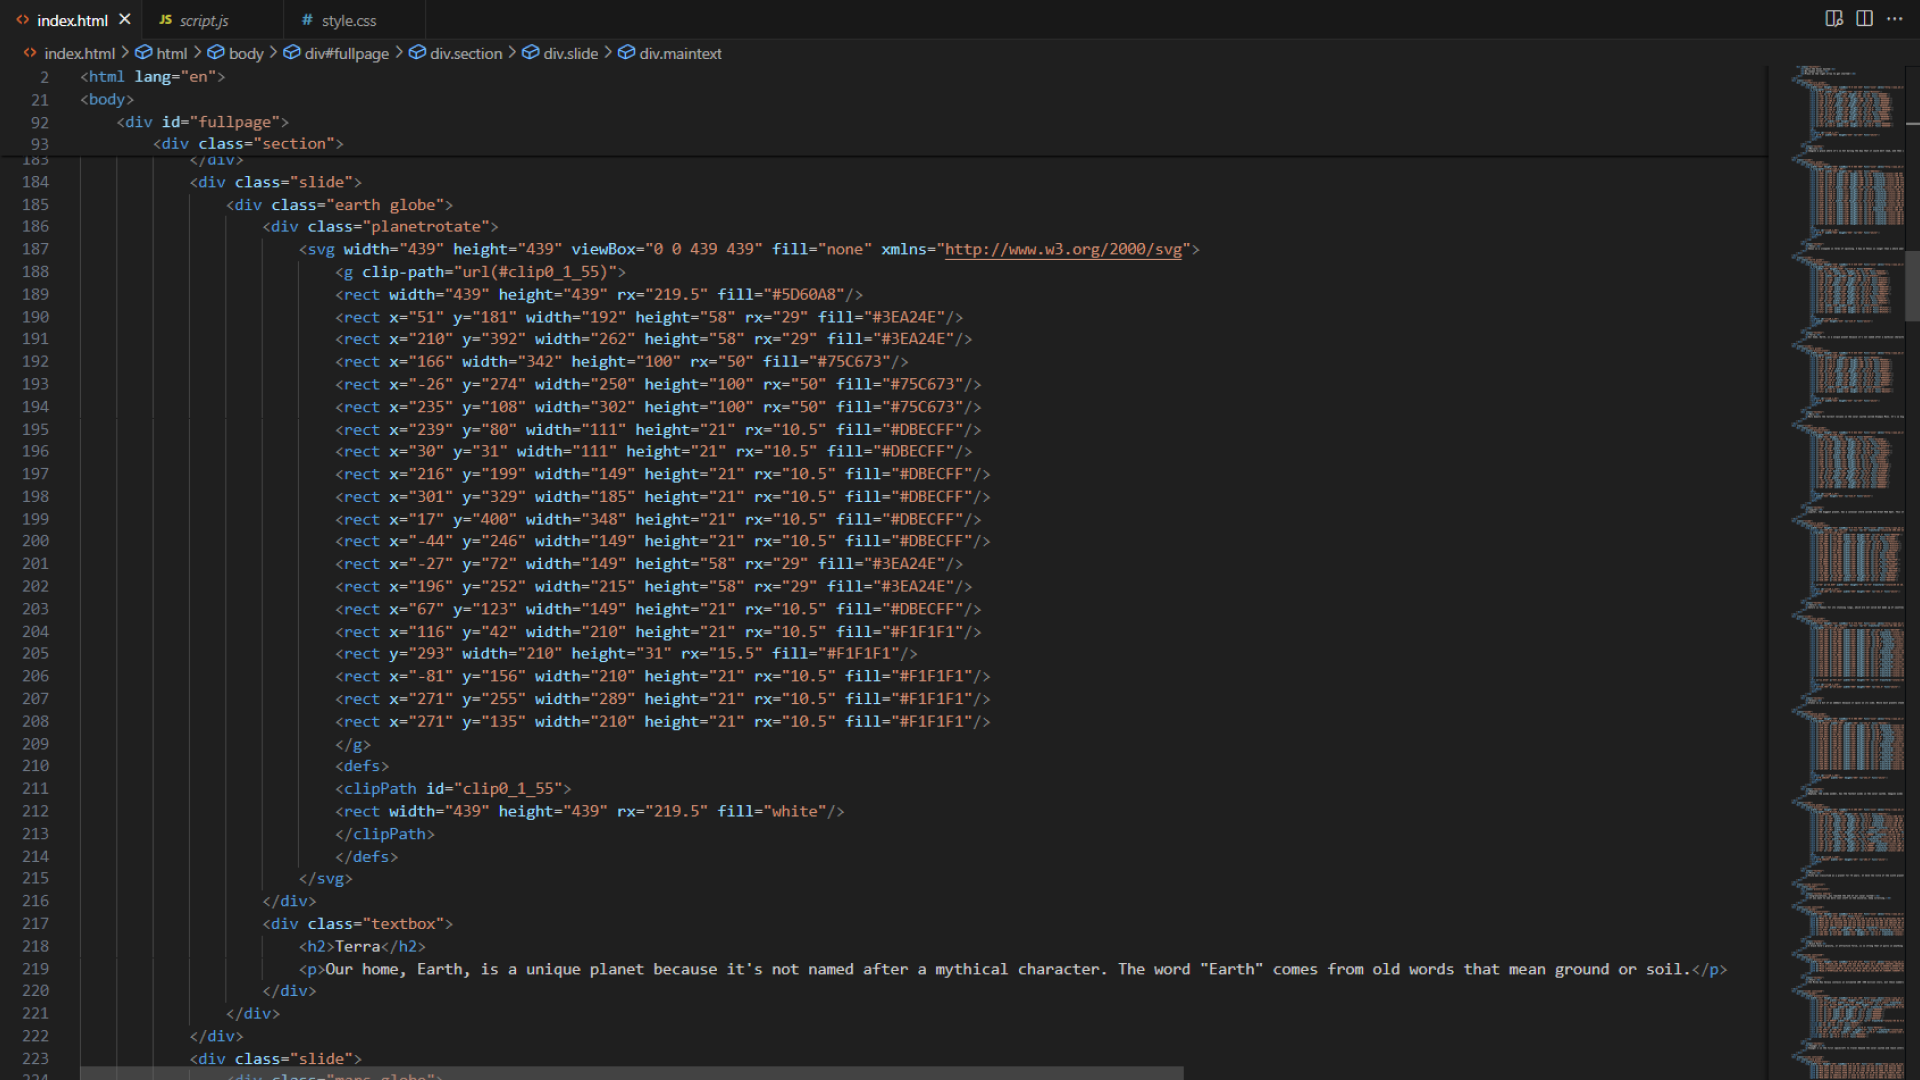This screenshot has width=1920, height=1080.
Task: Select line number 211 in the gutter
Action: pos(35,789)
